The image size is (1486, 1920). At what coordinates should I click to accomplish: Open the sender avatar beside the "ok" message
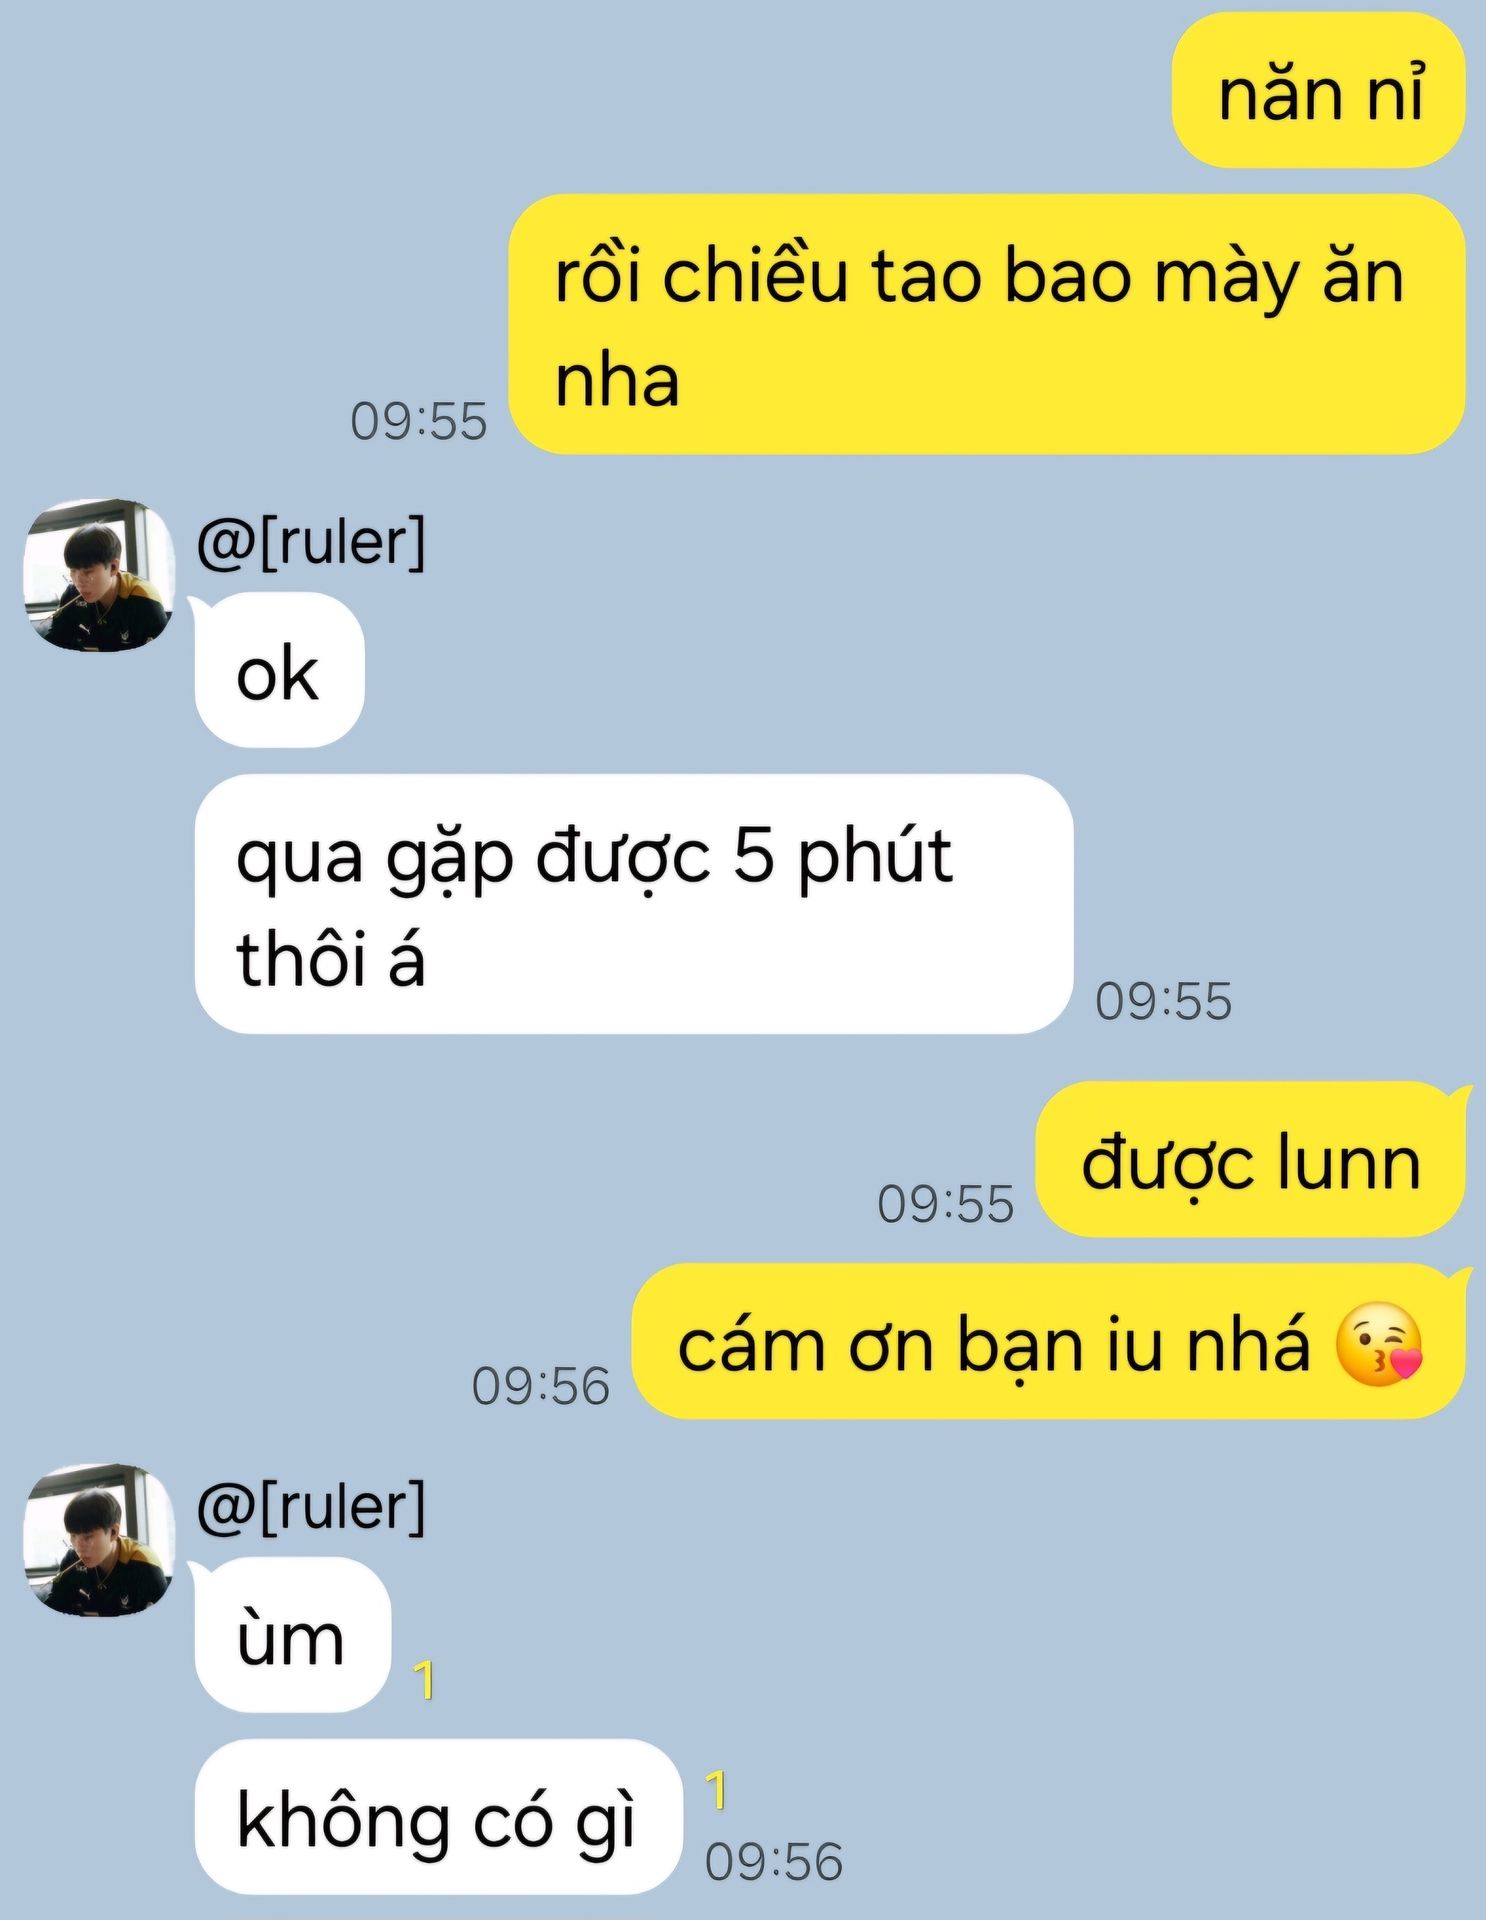click(x=99, y=575)
